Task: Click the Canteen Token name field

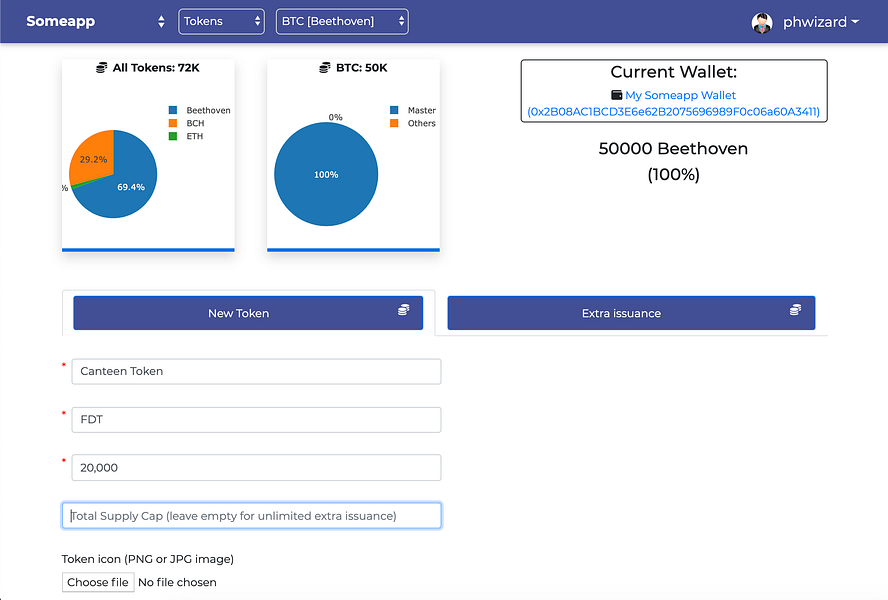Action: (256, 371)
